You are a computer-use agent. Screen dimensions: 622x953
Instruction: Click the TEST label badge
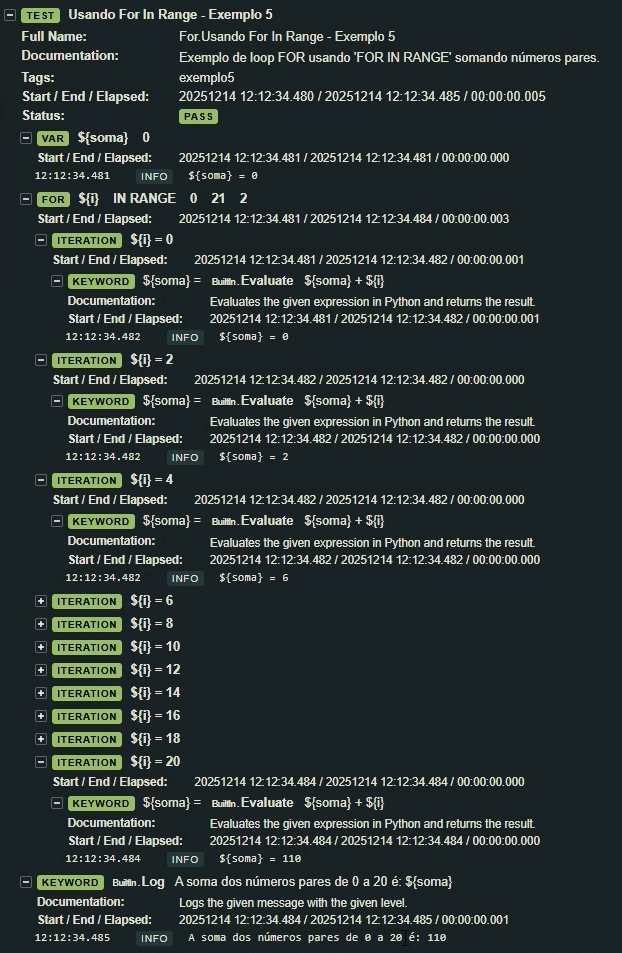tap(40, 16)
